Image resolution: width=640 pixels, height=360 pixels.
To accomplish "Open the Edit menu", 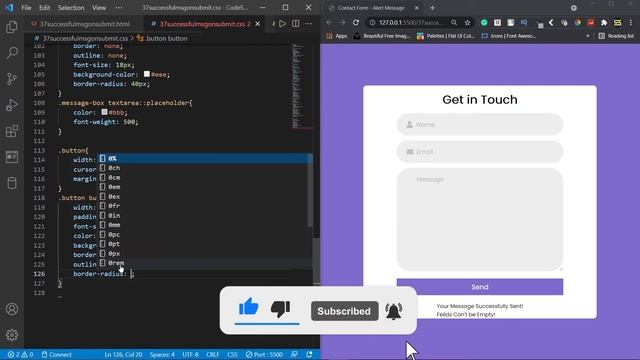I will 44,8.
